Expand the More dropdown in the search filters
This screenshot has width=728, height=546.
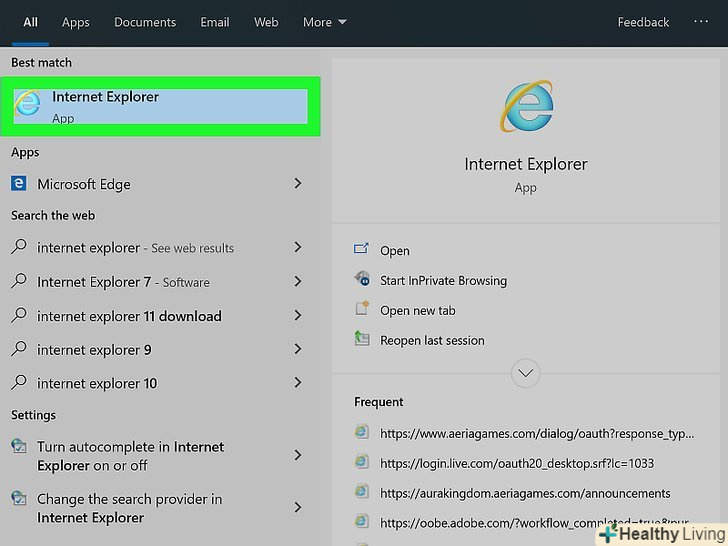coord(325,22)
